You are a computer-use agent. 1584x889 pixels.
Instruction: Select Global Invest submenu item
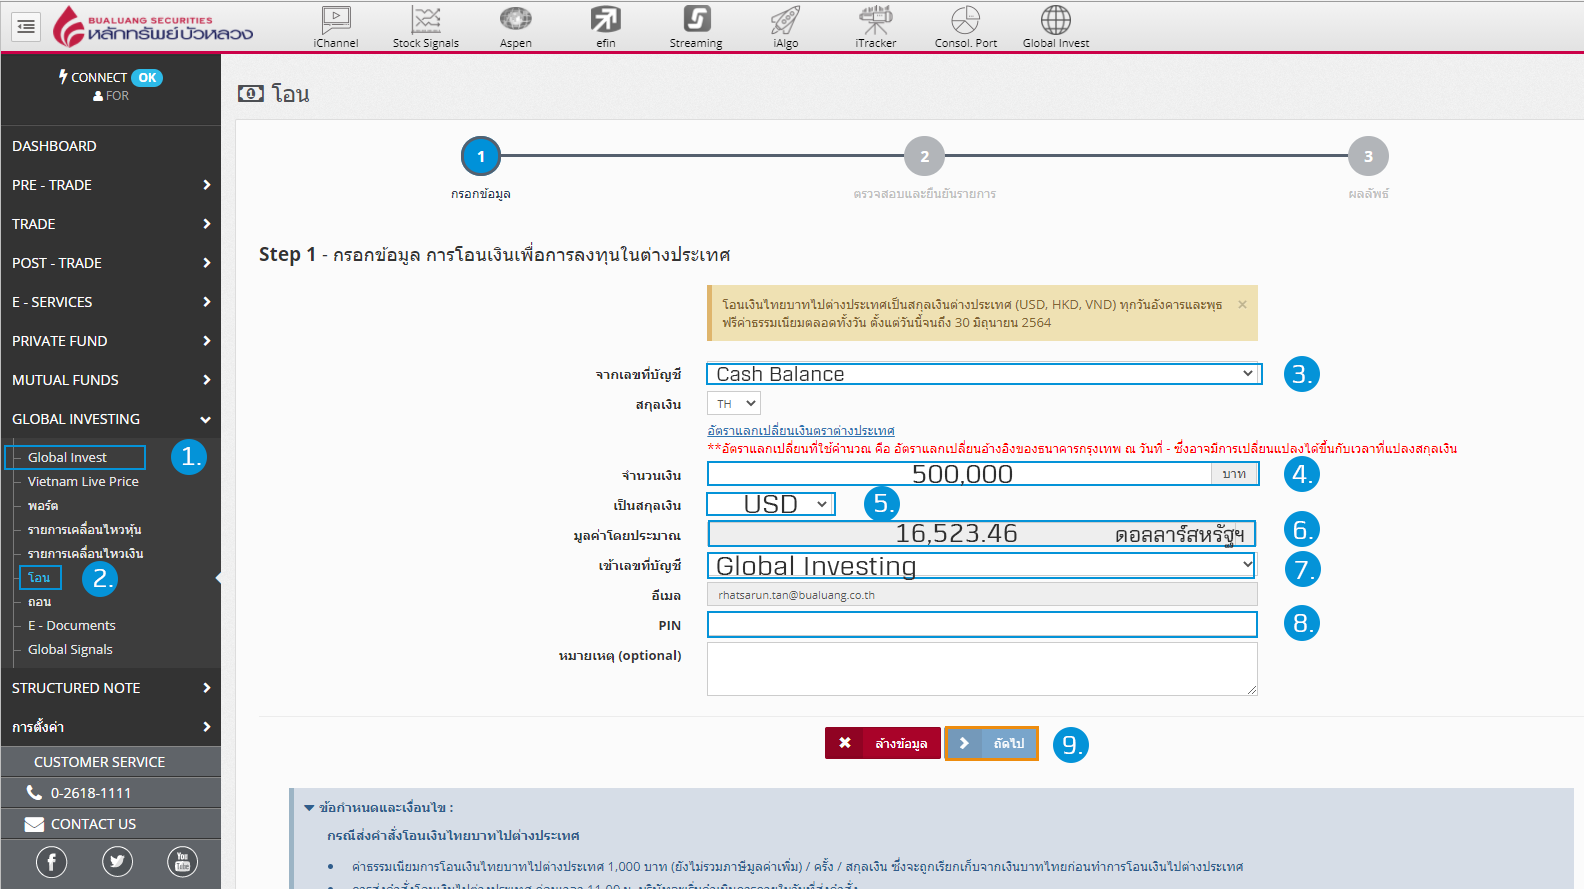click(x=67, y=457)
